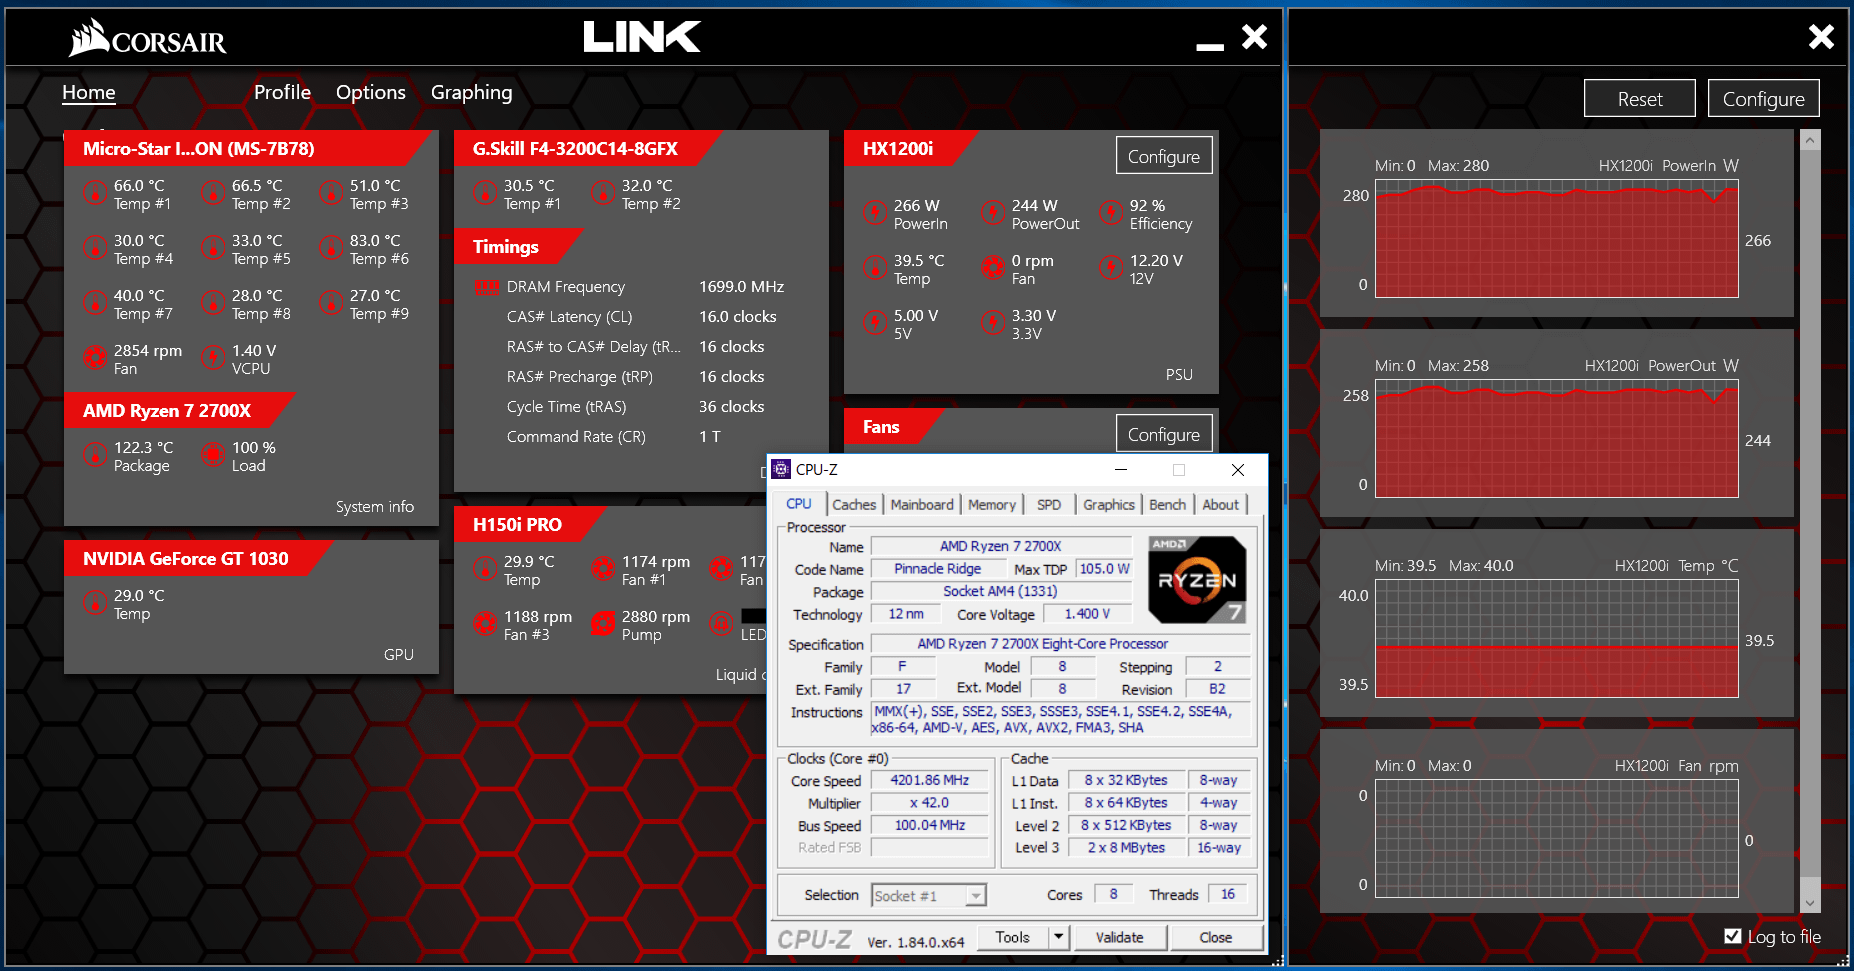
Task: Click the 5V 5.00 V icon
Action: pyautogui.click(x=875, y=322)
